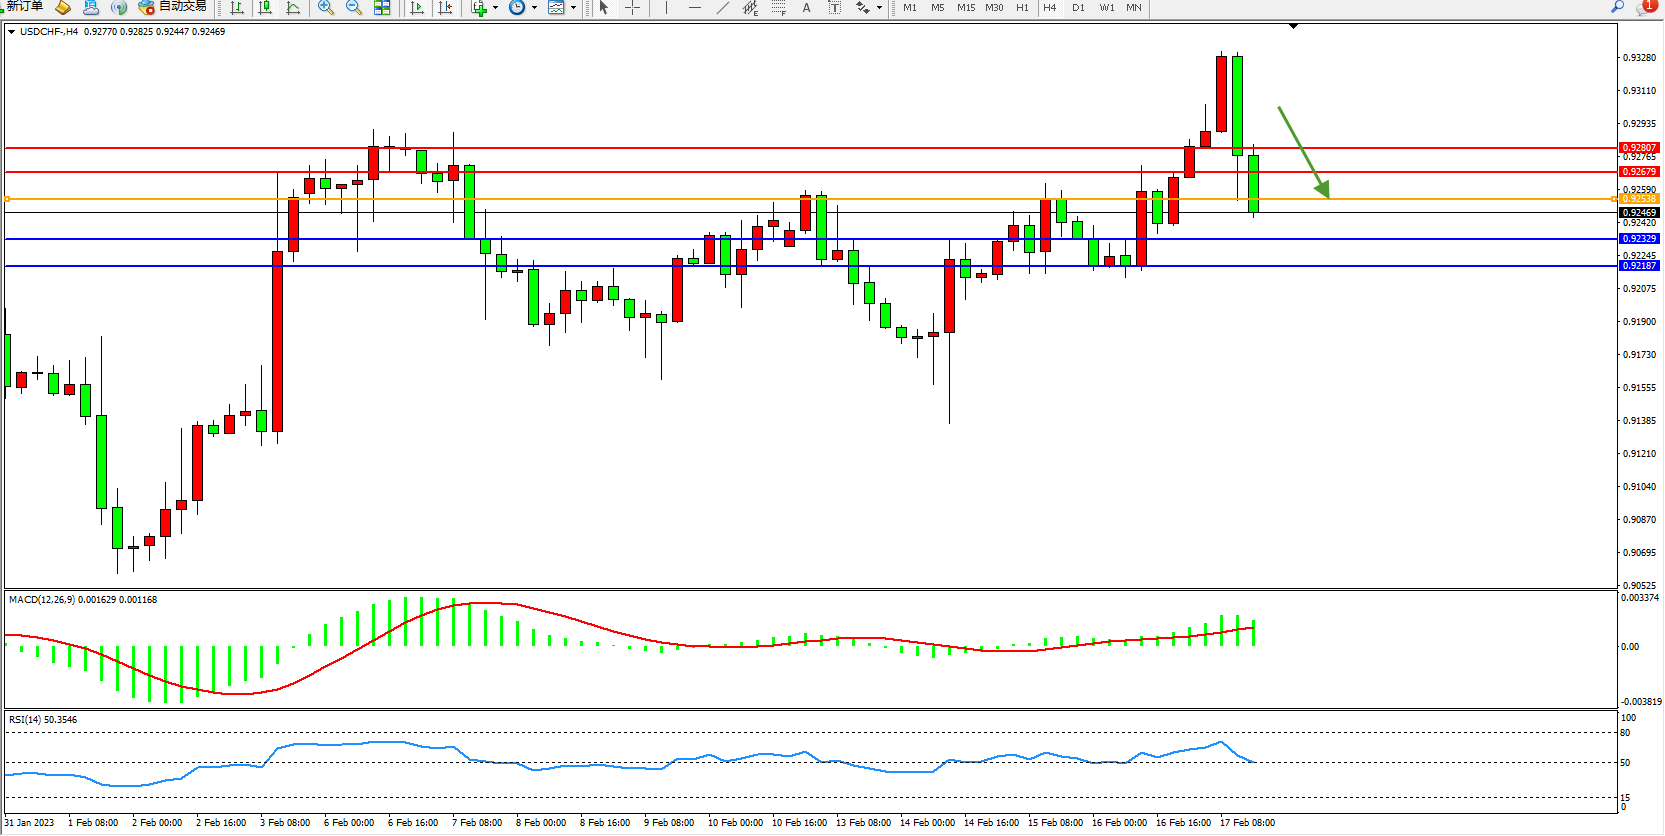Toggle the chart shift button
Image resolution: width=1665 pixels, height=836 pixels.
[x=445, y=7]
